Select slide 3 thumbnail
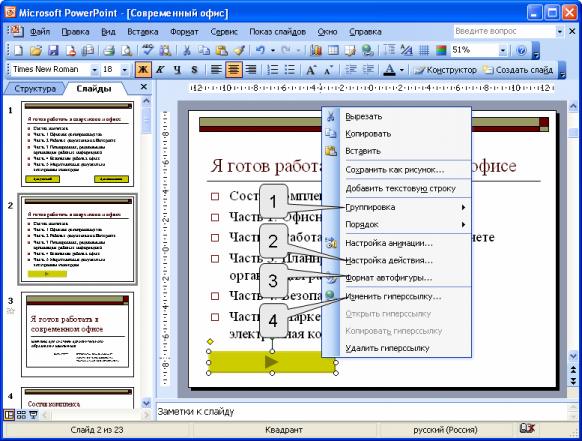Viewport: 582px width, 441px height. (x=78, y=334)
